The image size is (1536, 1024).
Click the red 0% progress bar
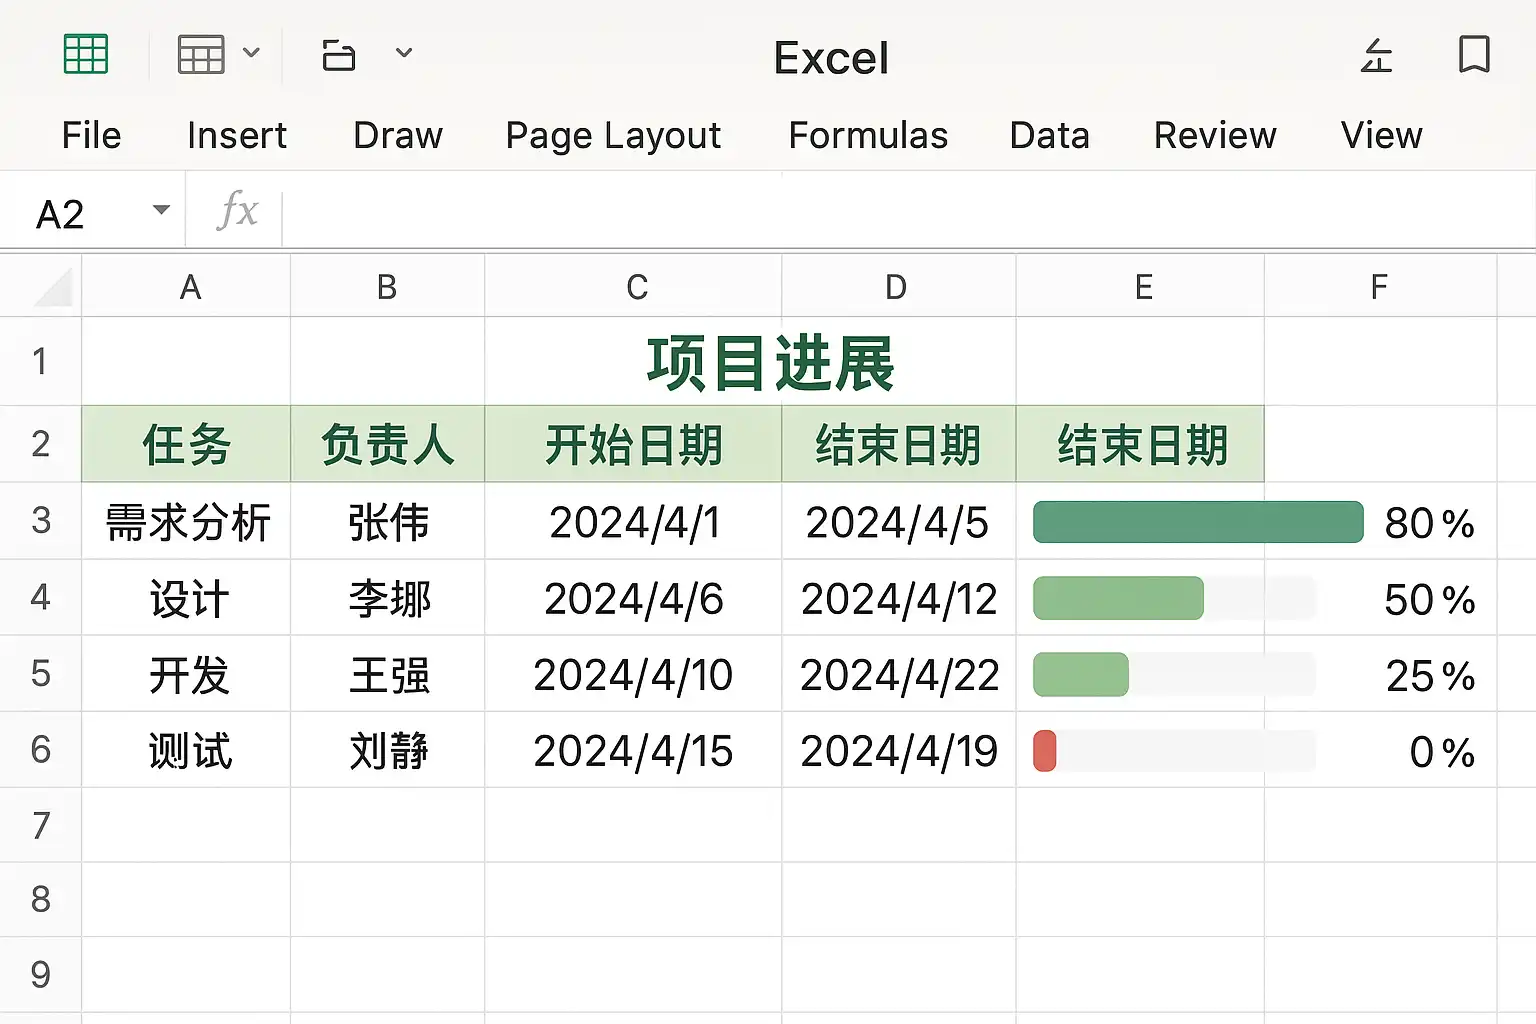coord(1045,751)
